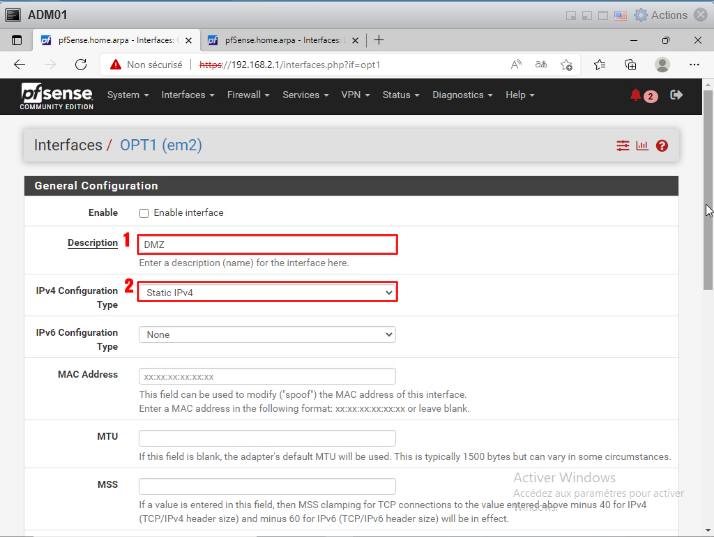Switch to the second pfSense browser tab

[282, 40]
